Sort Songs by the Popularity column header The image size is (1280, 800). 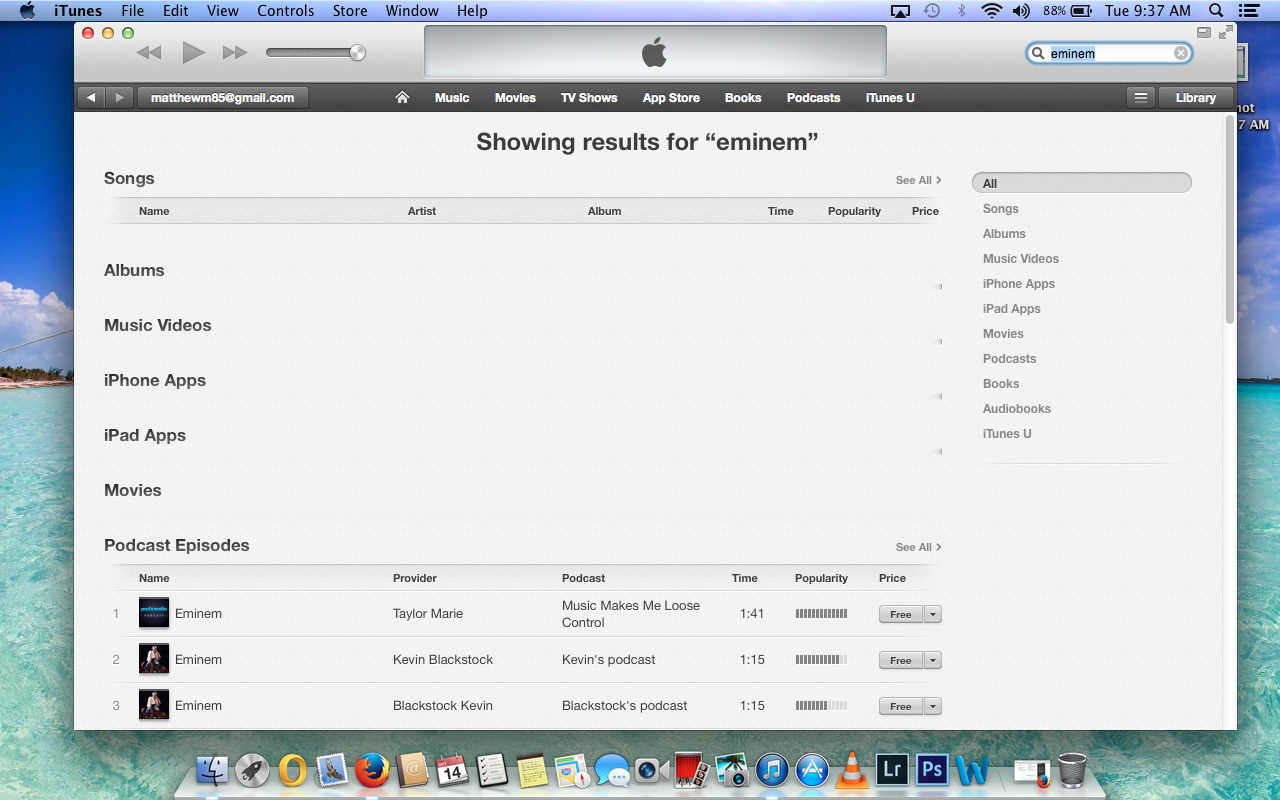pyautogui.click(x=854, y=211)
